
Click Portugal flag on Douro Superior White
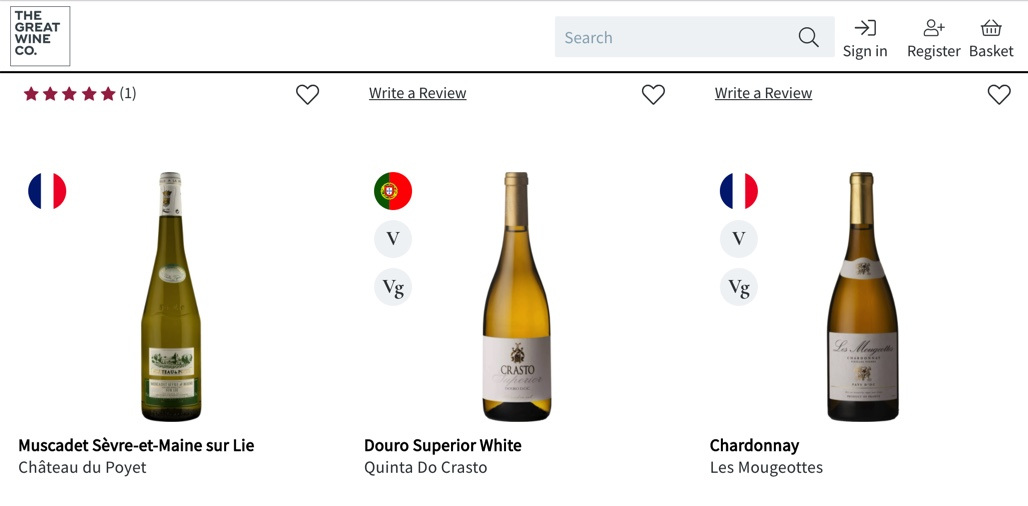coord(393,191)
